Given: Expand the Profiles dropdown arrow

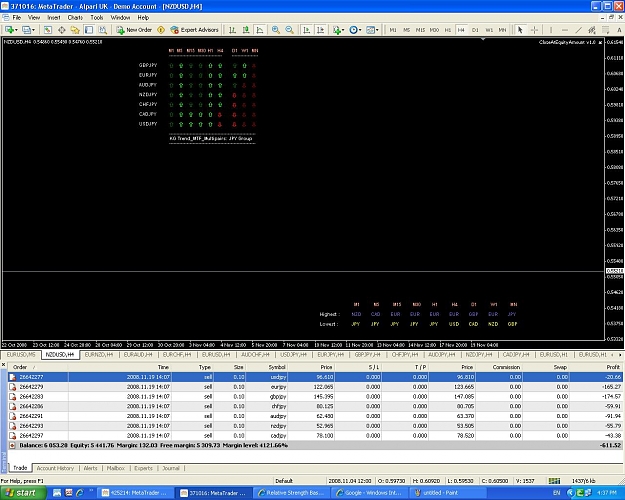Looking at the screenshot, I should tap(33, 30).
